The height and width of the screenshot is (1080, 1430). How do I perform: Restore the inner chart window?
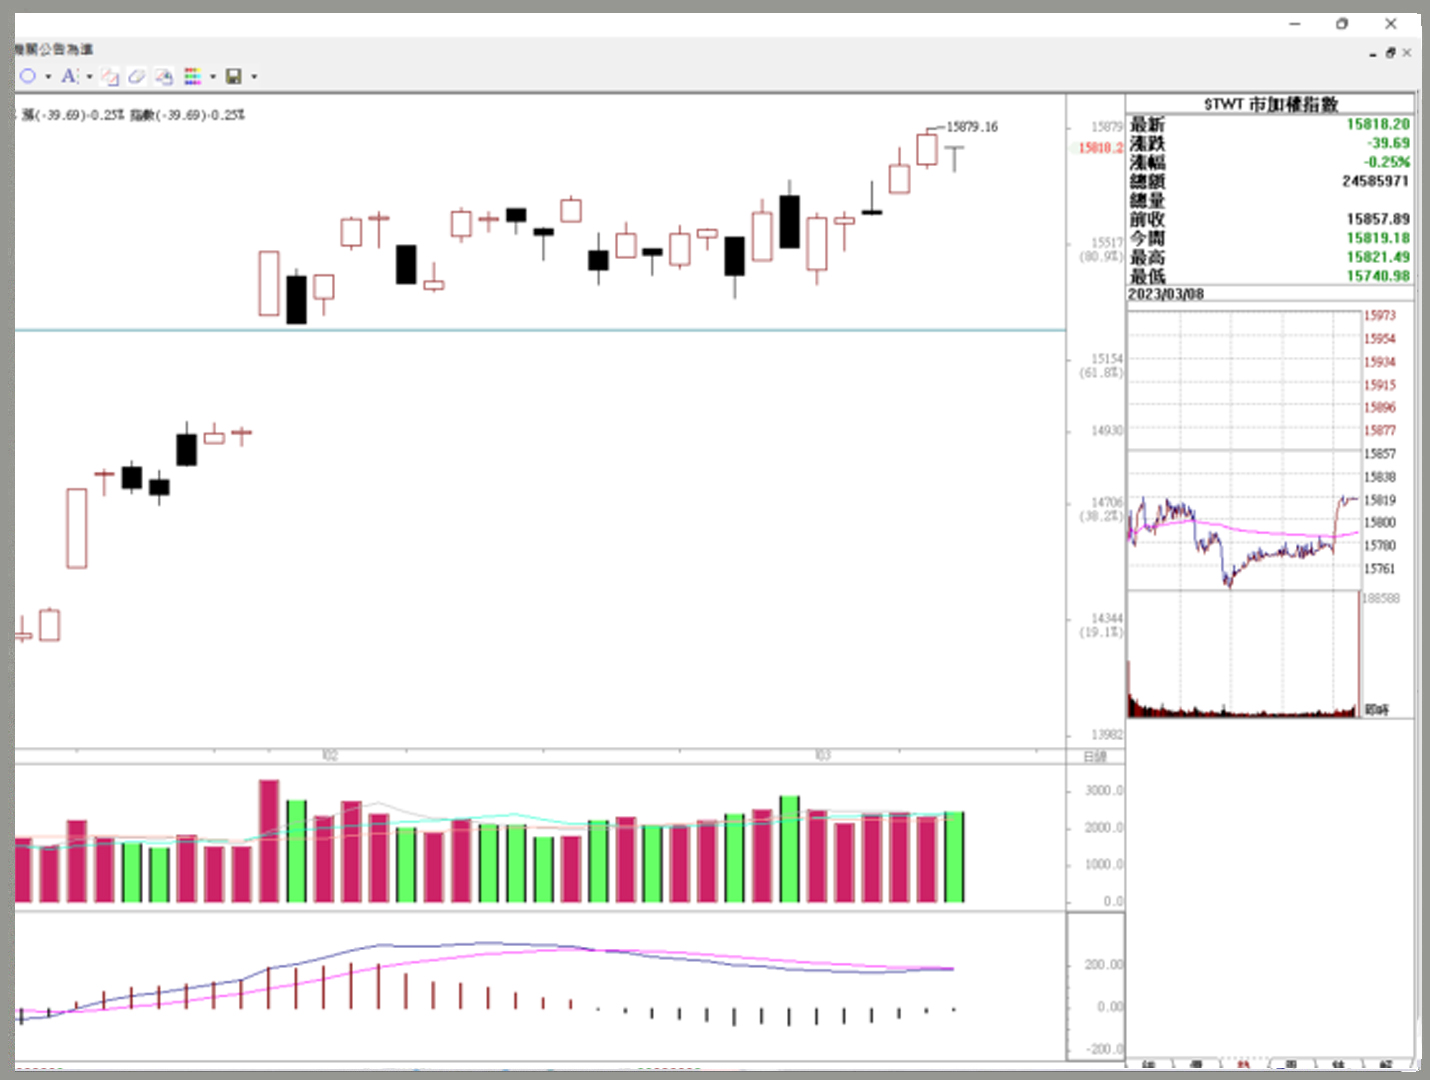[x=1390, y=53]
